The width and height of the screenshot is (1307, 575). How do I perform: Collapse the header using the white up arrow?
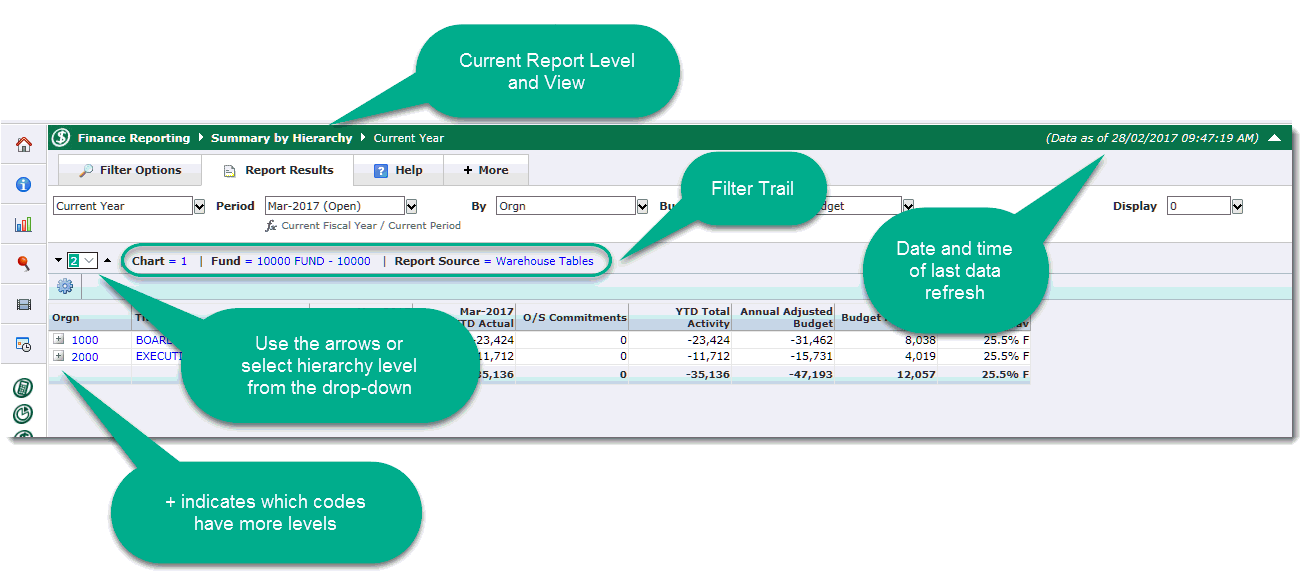(1274, 139)
